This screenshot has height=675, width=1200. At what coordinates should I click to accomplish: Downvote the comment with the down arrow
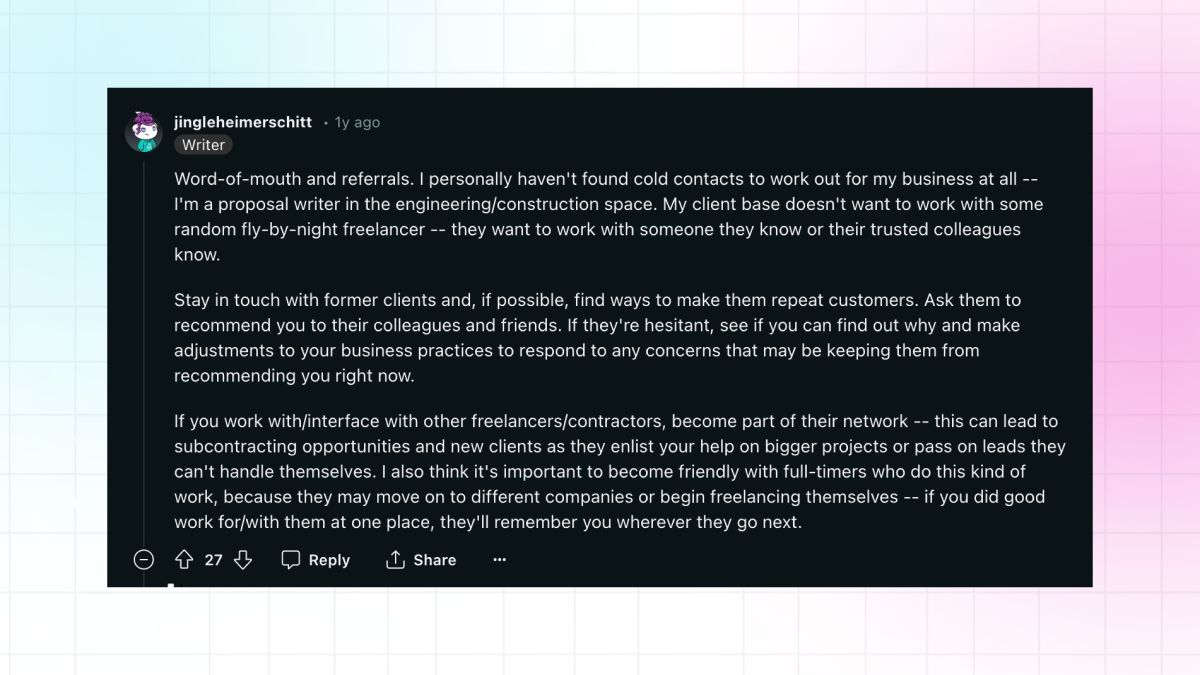click(243, 560)
